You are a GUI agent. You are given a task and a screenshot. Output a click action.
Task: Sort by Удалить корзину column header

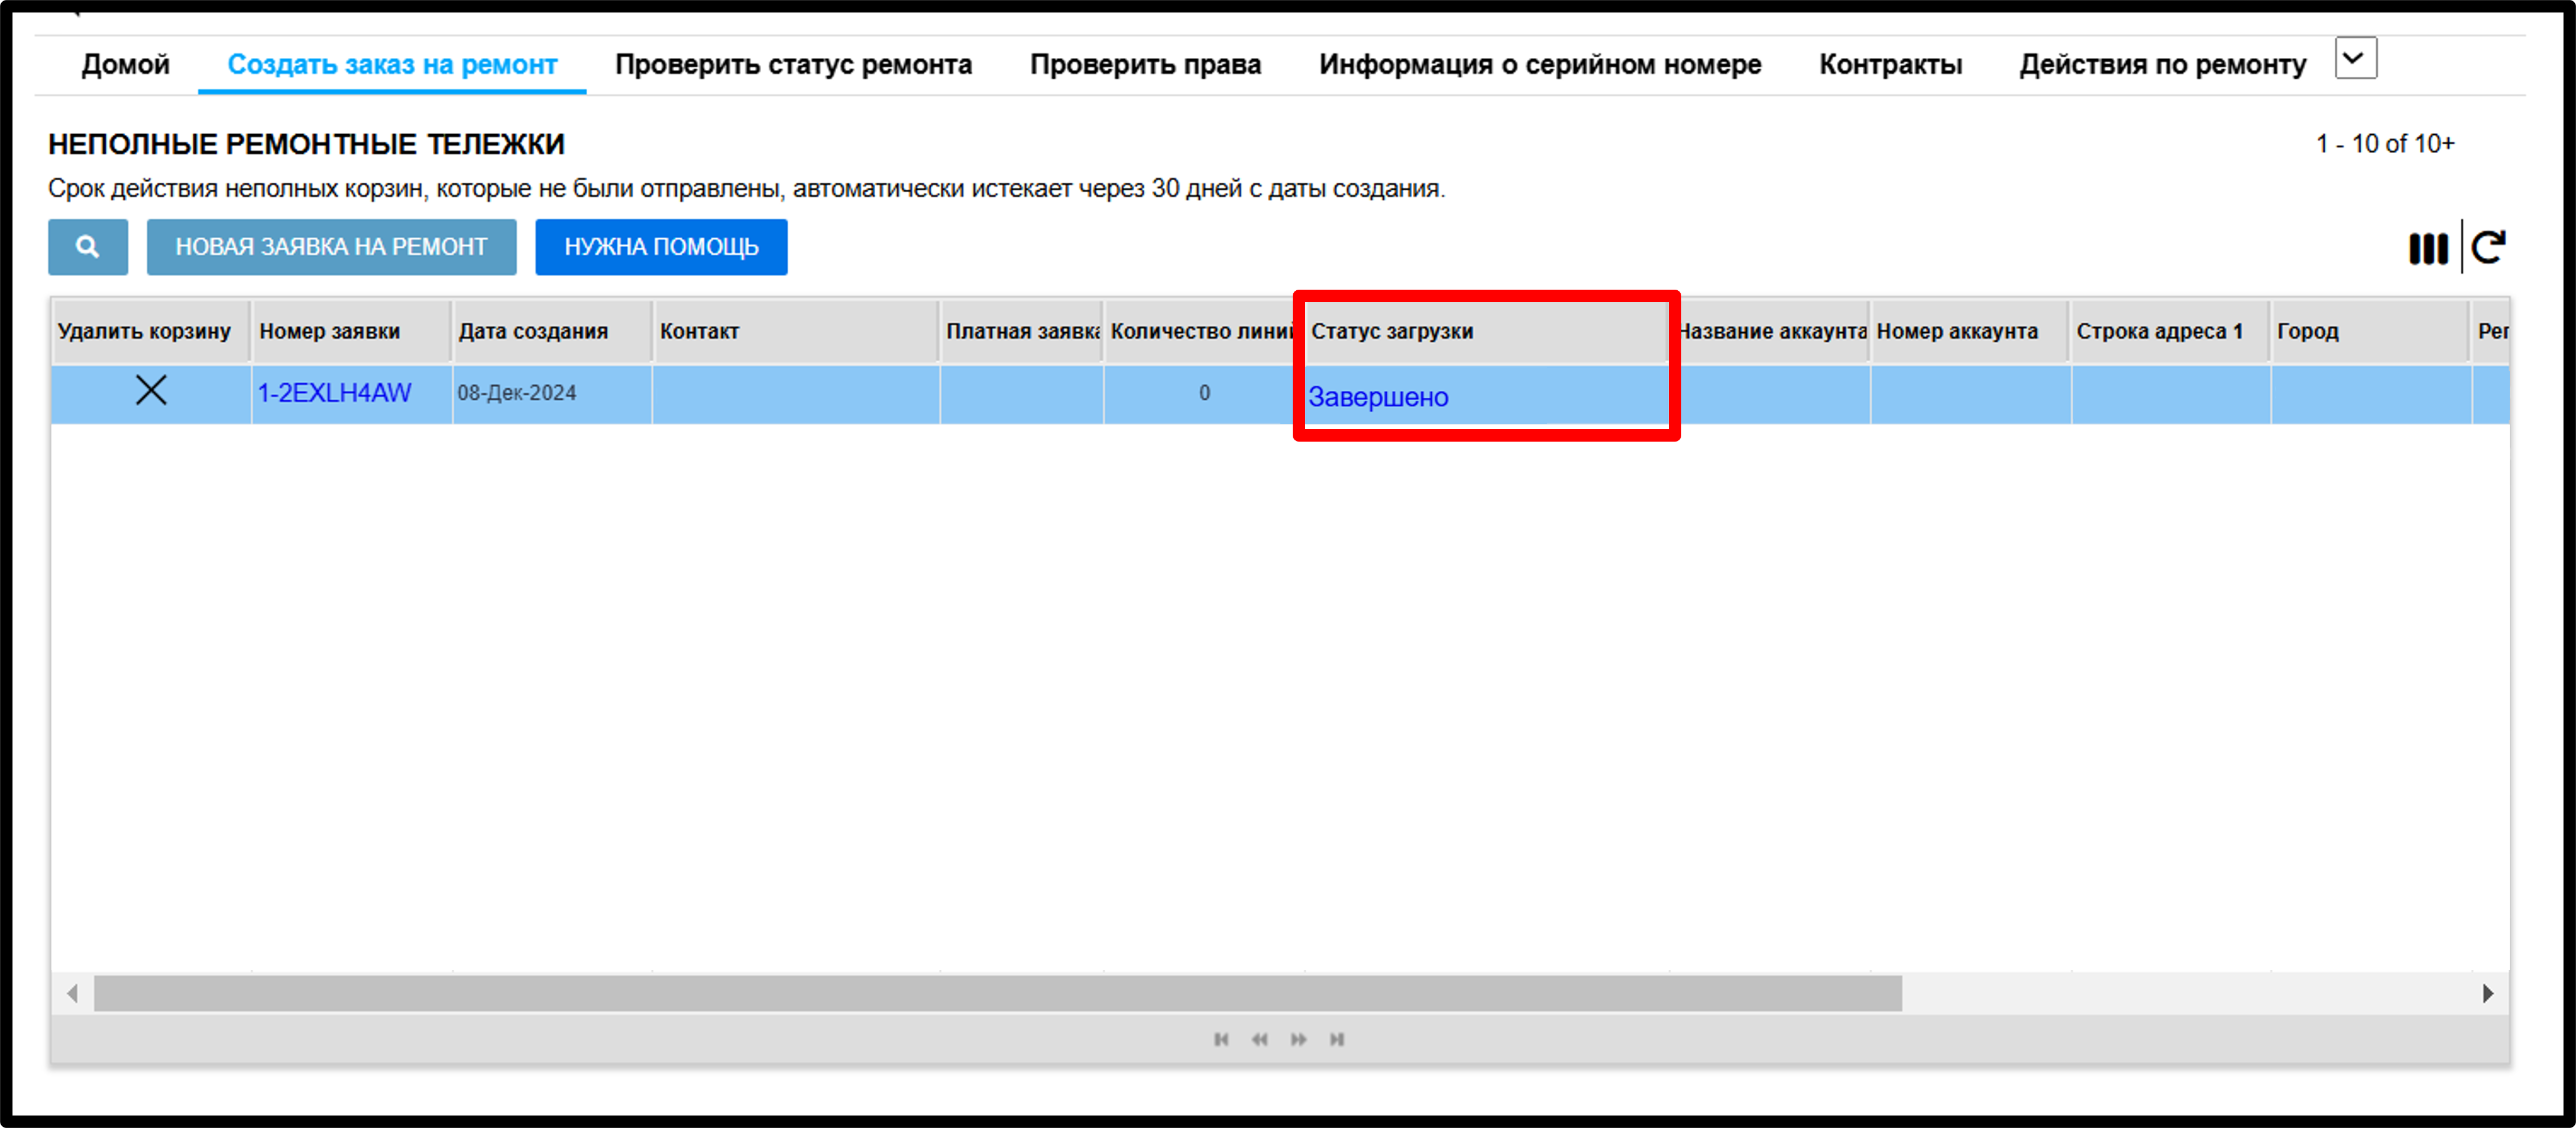pyautogui.click(x=150, y=331)
